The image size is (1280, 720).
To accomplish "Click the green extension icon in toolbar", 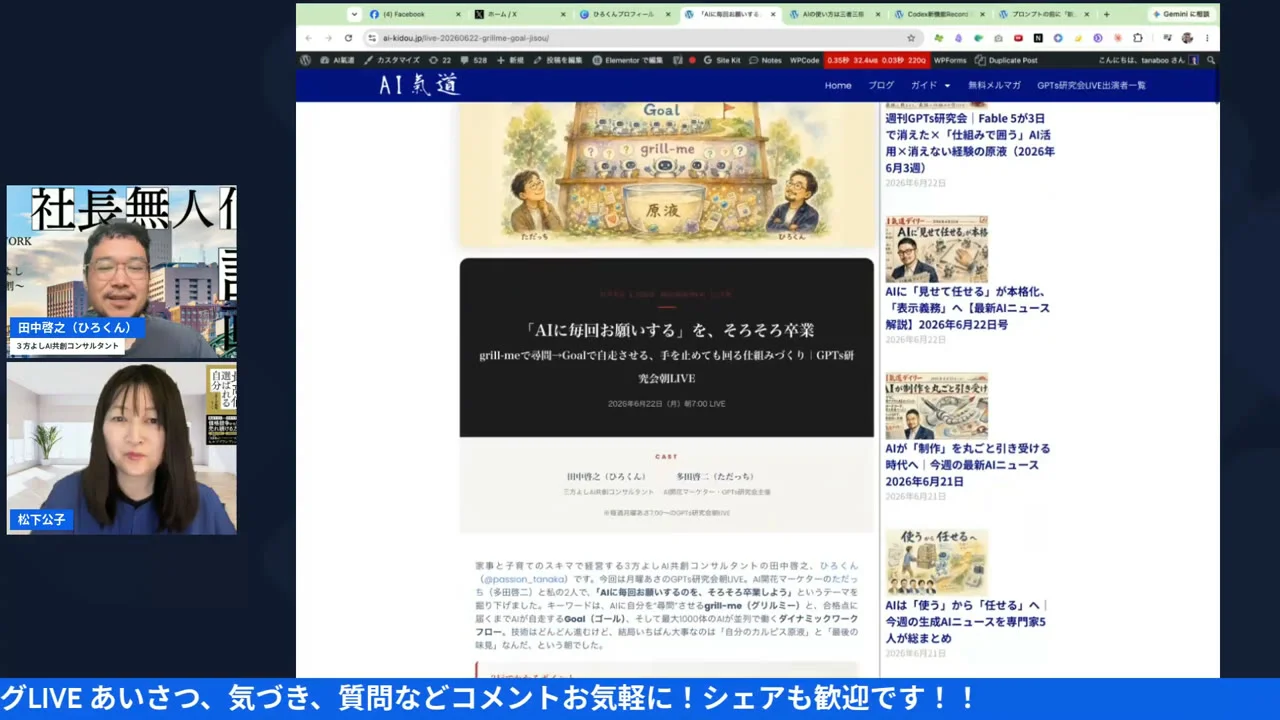I will pos(939,38).
